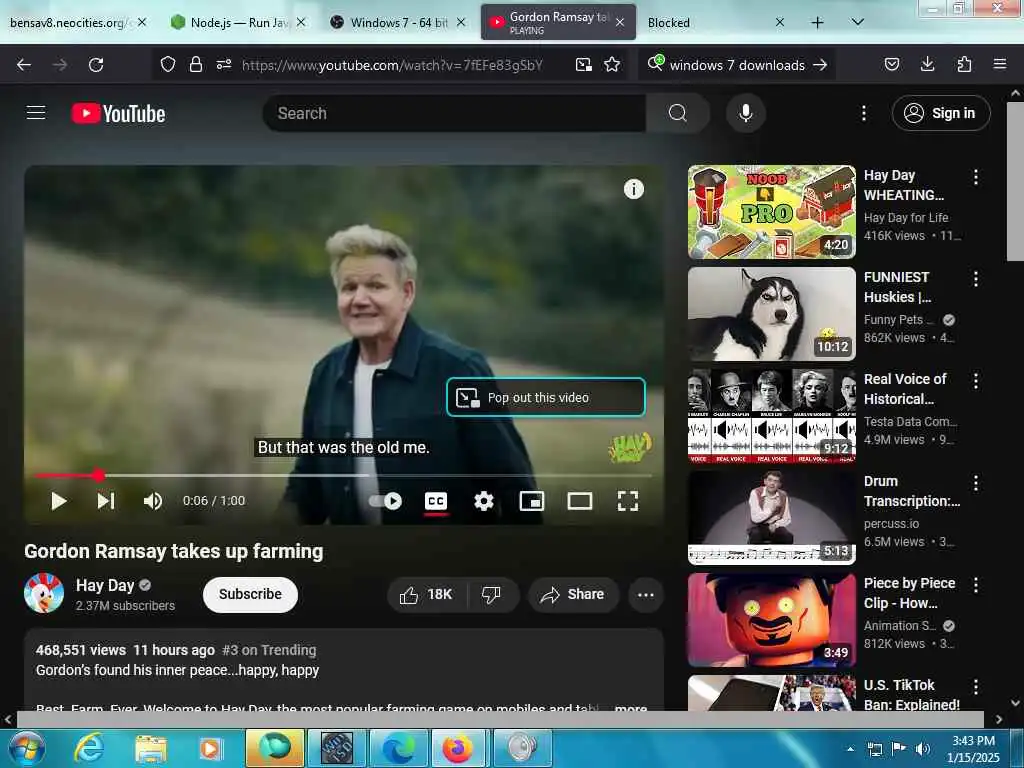Image resolution: width=1024 pixels, height=768 pixels.
Task: Open Drum Transcription video title
Action: point(912,491)
